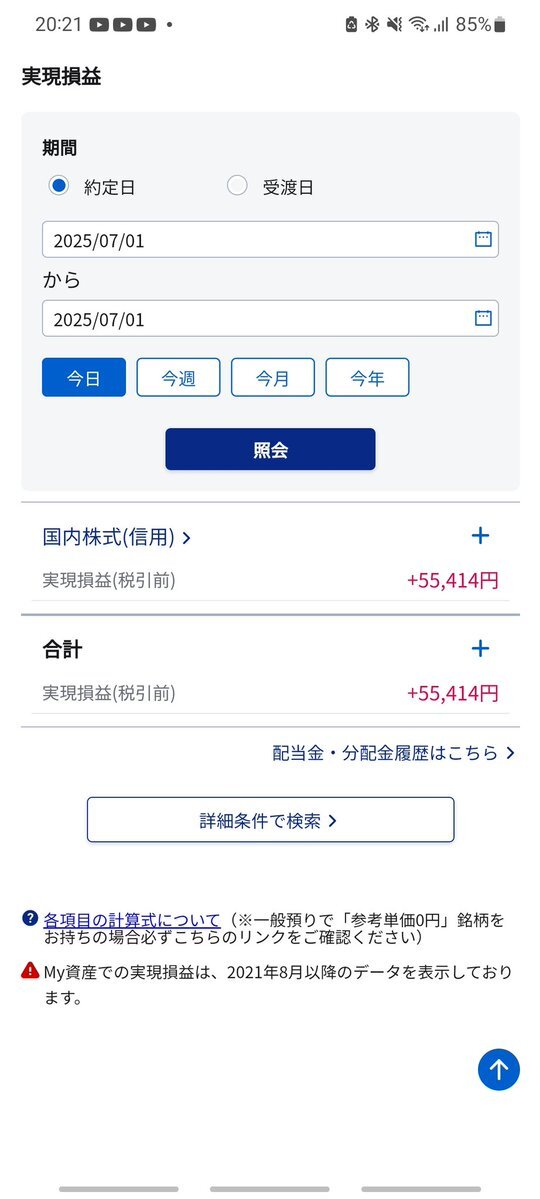Open calendar picker for start date
This screenshot has height=1199, width=540.
tap(483, 239)
